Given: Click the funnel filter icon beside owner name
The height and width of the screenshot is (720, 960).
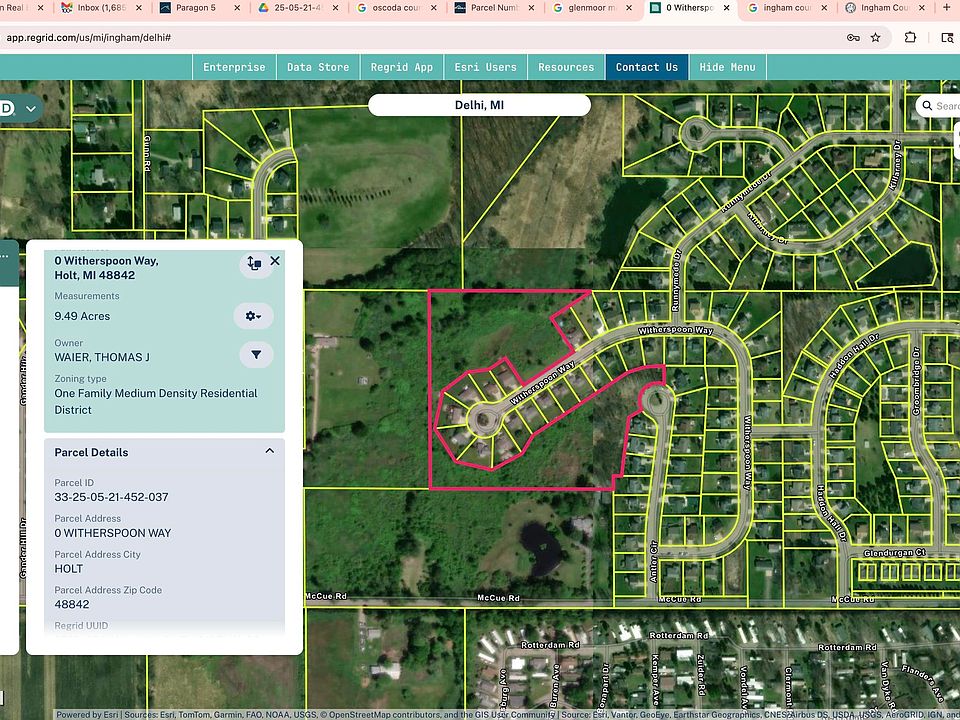Looking at the screenshot, I should [x=256, y=355].
